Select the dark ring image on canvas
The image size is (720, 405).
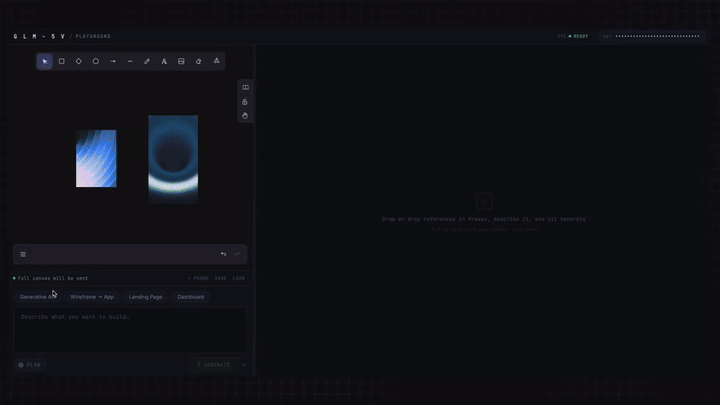[173, 159]
